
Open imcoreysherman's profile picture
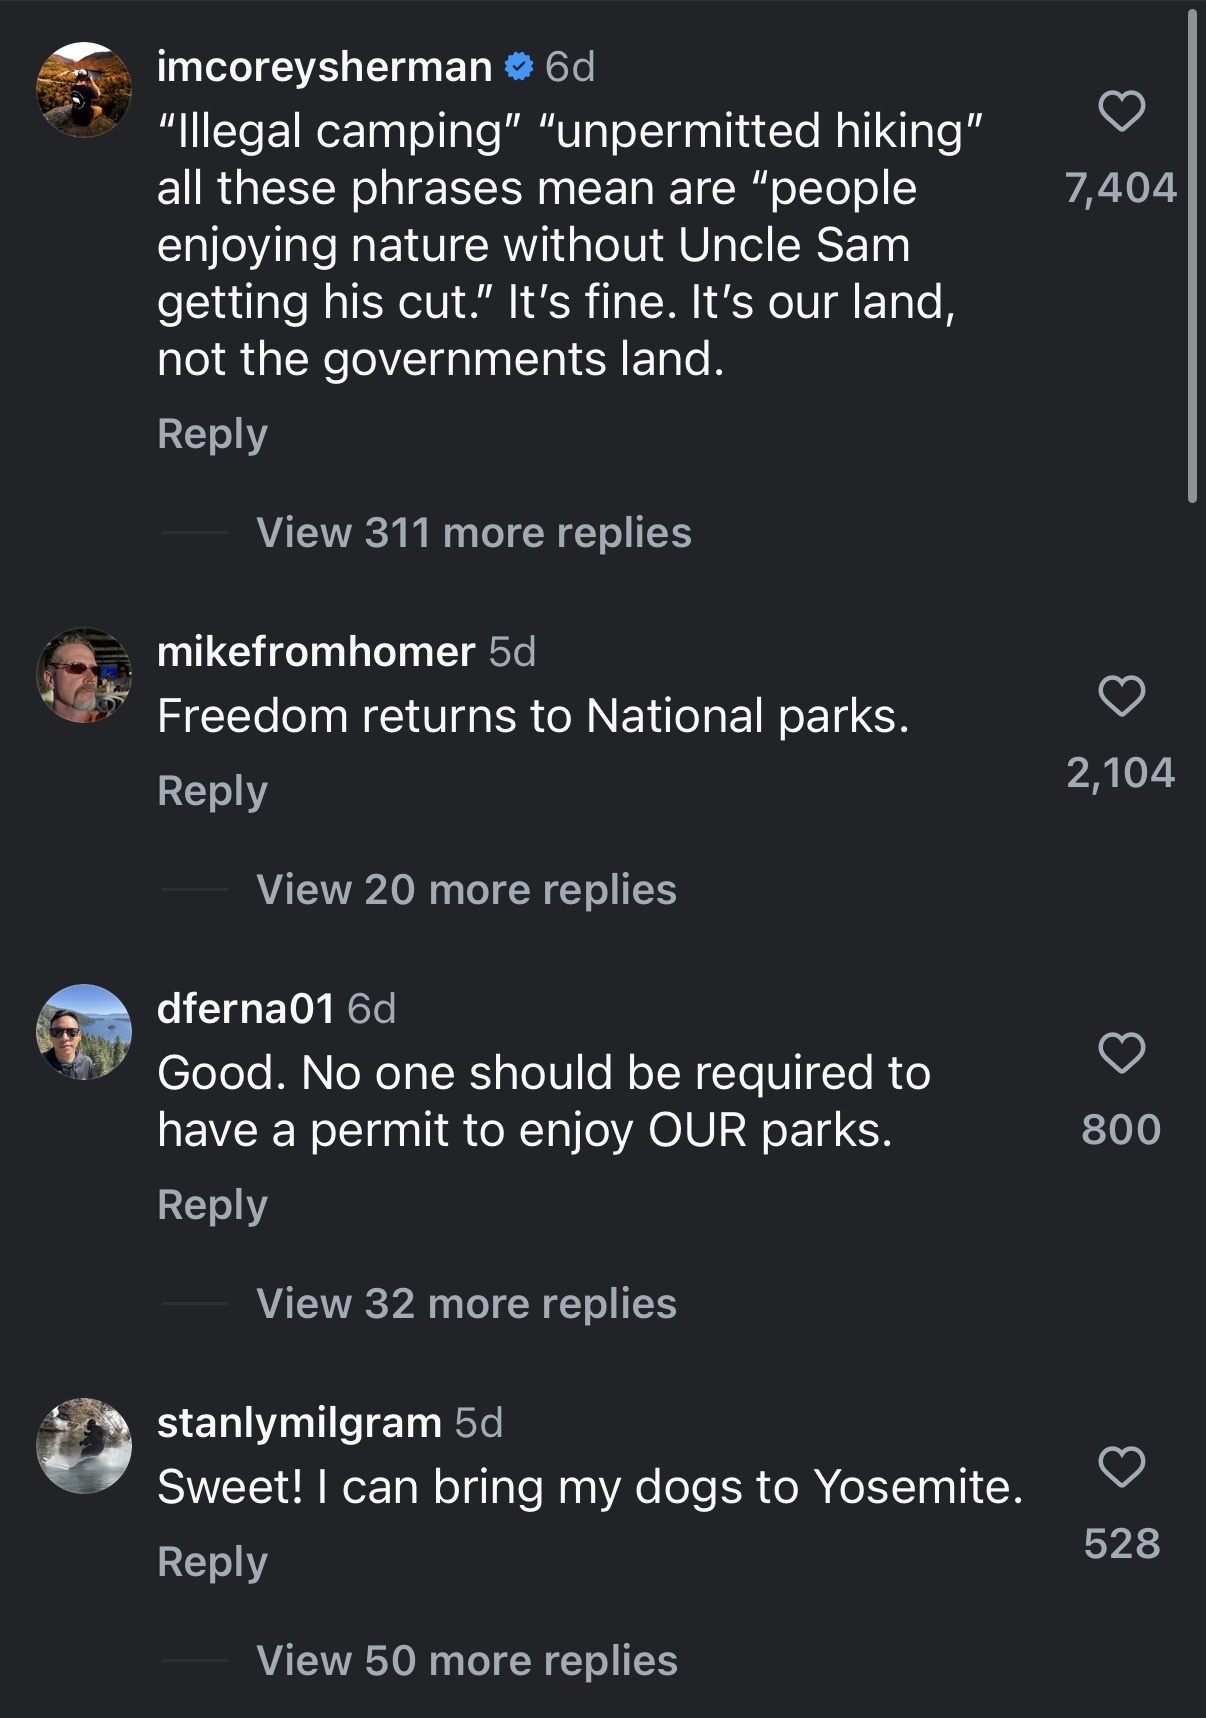84,89
